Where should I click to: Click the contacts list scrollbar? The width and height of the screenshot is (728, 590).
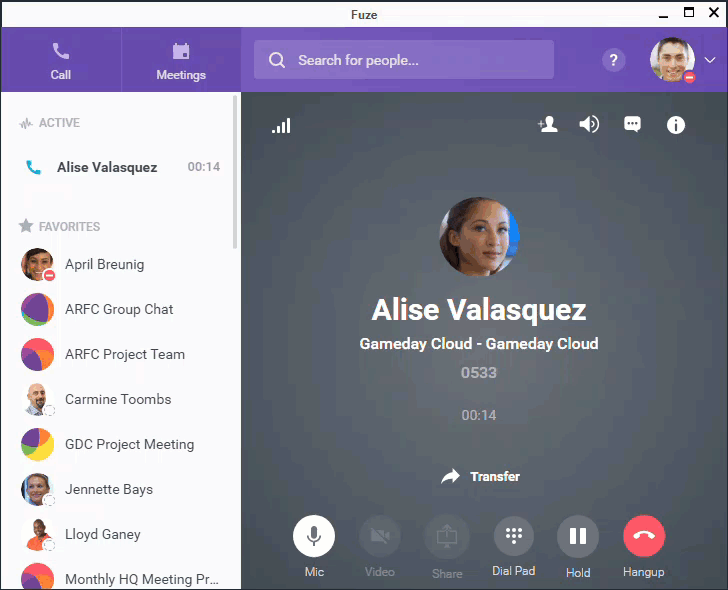pyautogui.click(x=235, y=172)
